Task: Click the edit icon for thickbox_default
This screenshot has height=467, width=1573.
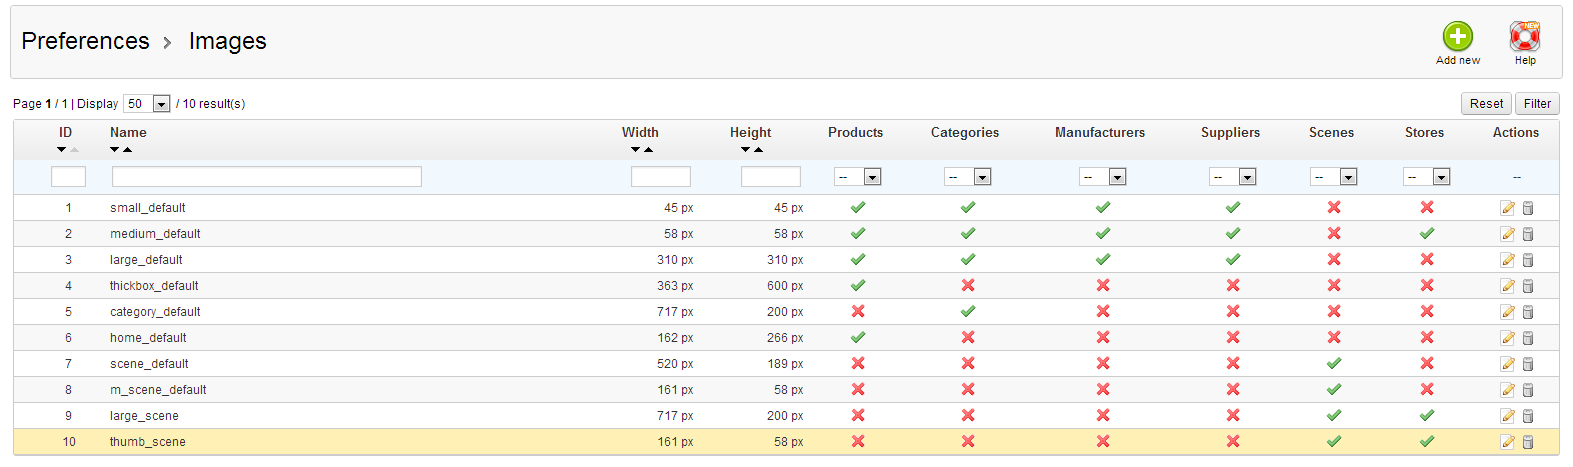Action: point(1507,286)
